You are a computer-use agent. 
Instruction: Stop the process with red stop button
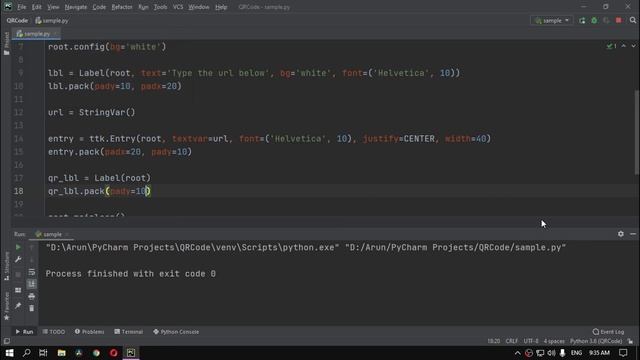coord(618,20)
